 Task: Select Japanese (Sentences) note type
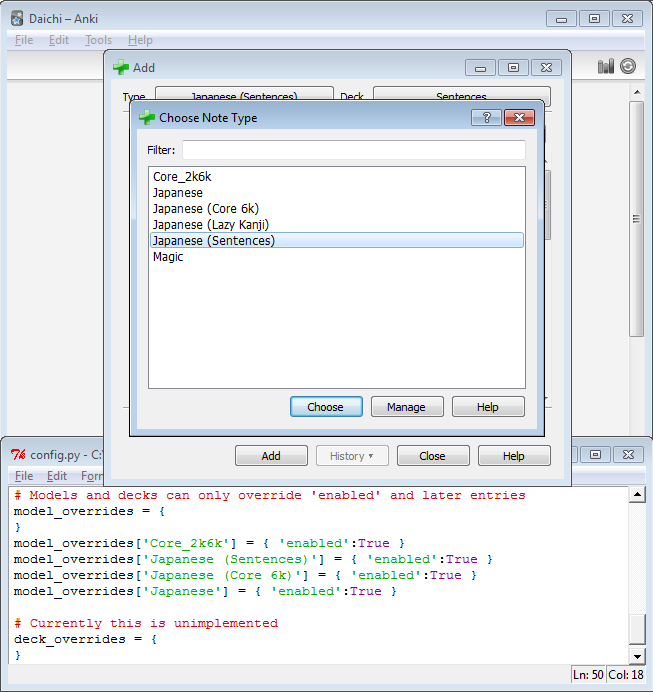click(x=337, y=241)
